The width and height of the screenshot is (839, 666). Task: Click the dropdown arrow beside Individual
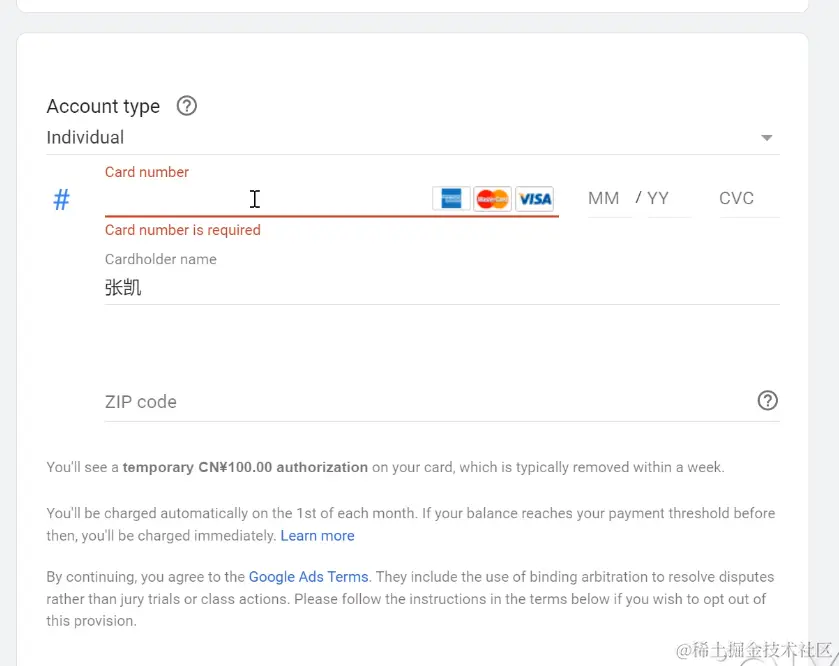click(x=766, y=138)
